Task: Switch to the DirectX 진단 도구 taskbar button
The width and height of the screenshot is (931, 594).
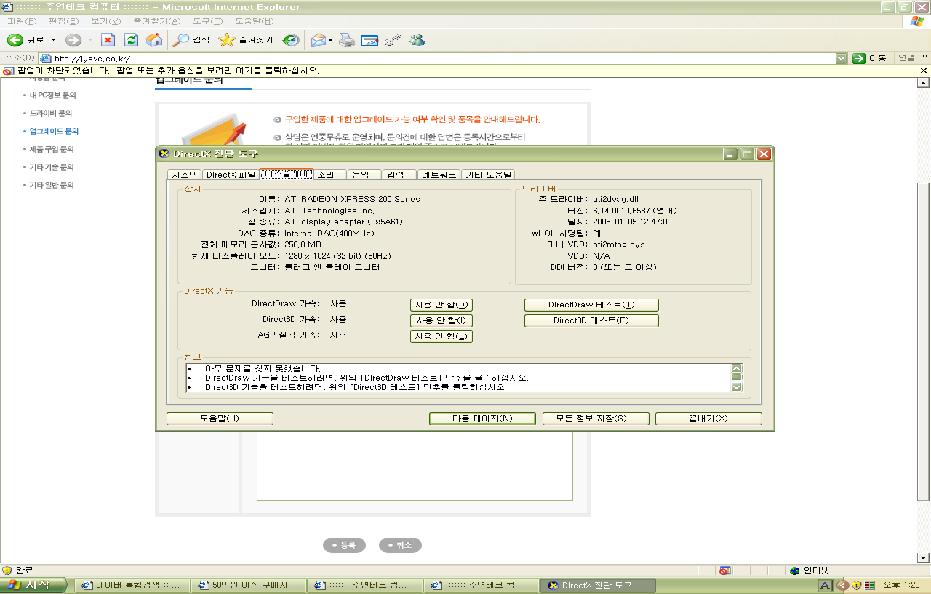Action: click(598, 586)
